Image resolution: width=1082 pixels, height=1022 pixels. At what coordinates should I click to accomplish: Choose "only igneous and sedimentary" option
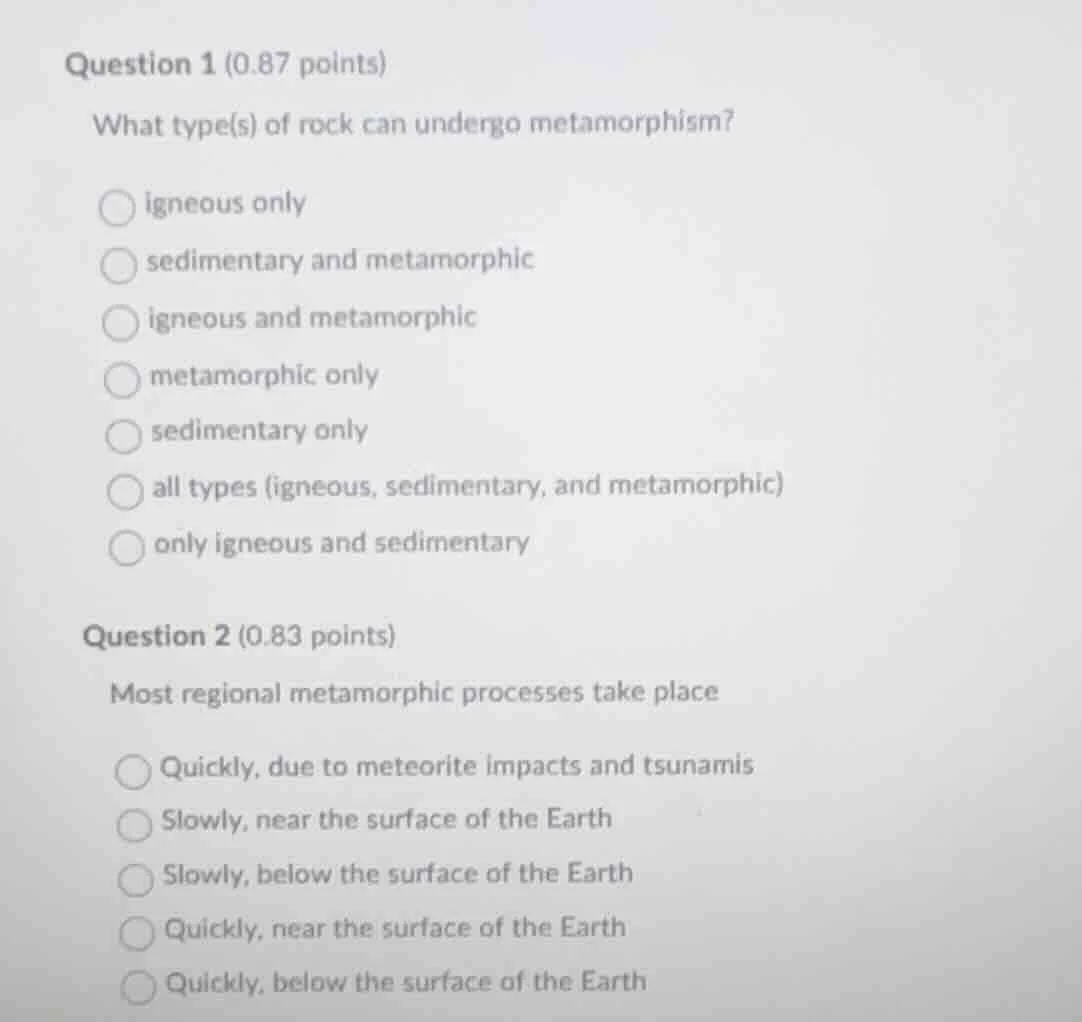[128, 548]
